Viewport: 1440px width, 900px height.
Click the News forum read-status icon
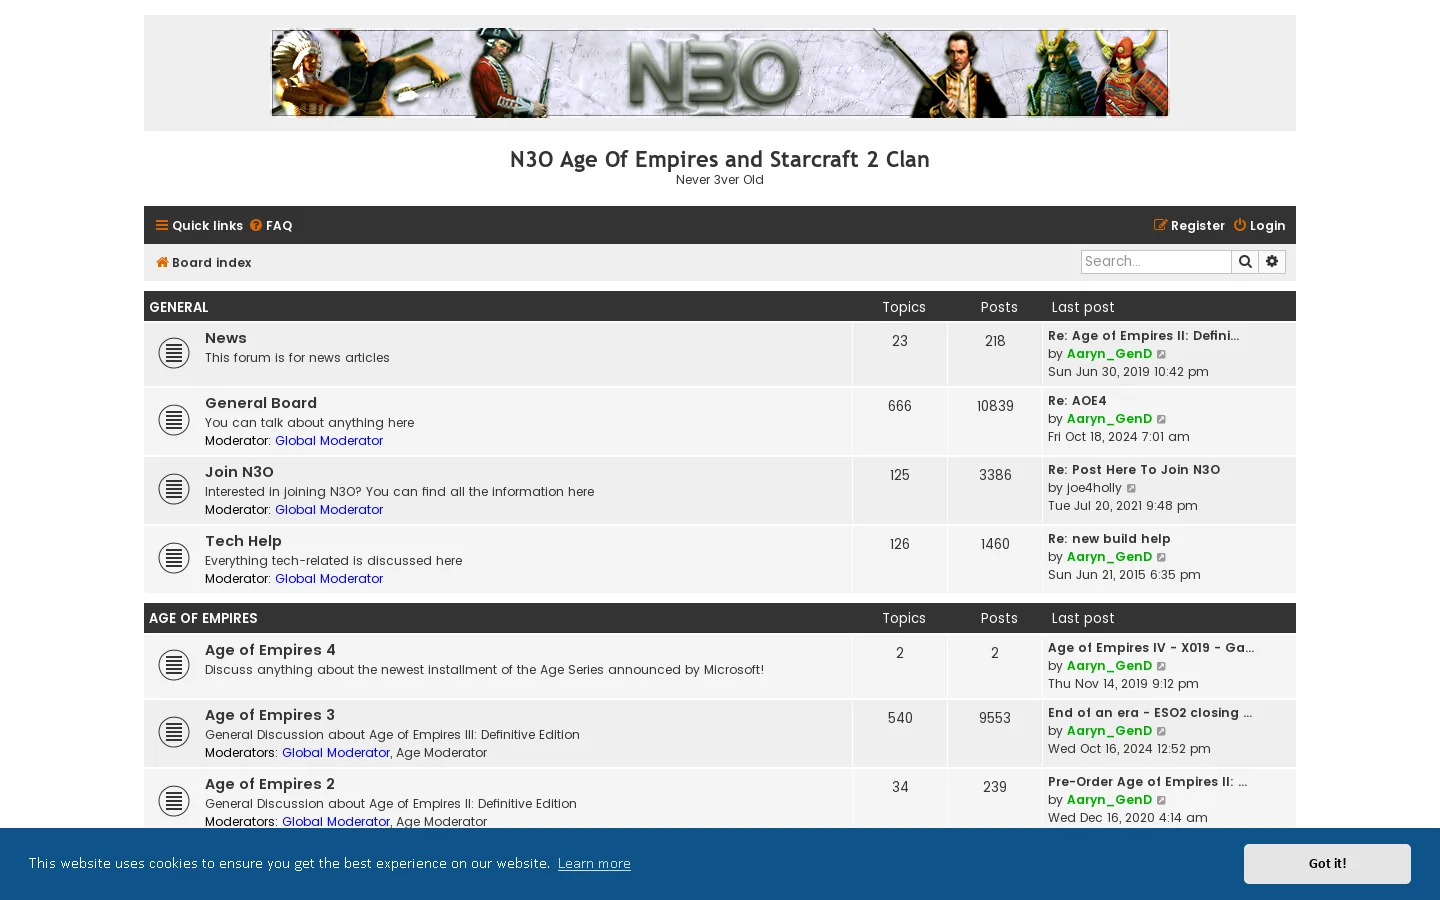[174, 353]
